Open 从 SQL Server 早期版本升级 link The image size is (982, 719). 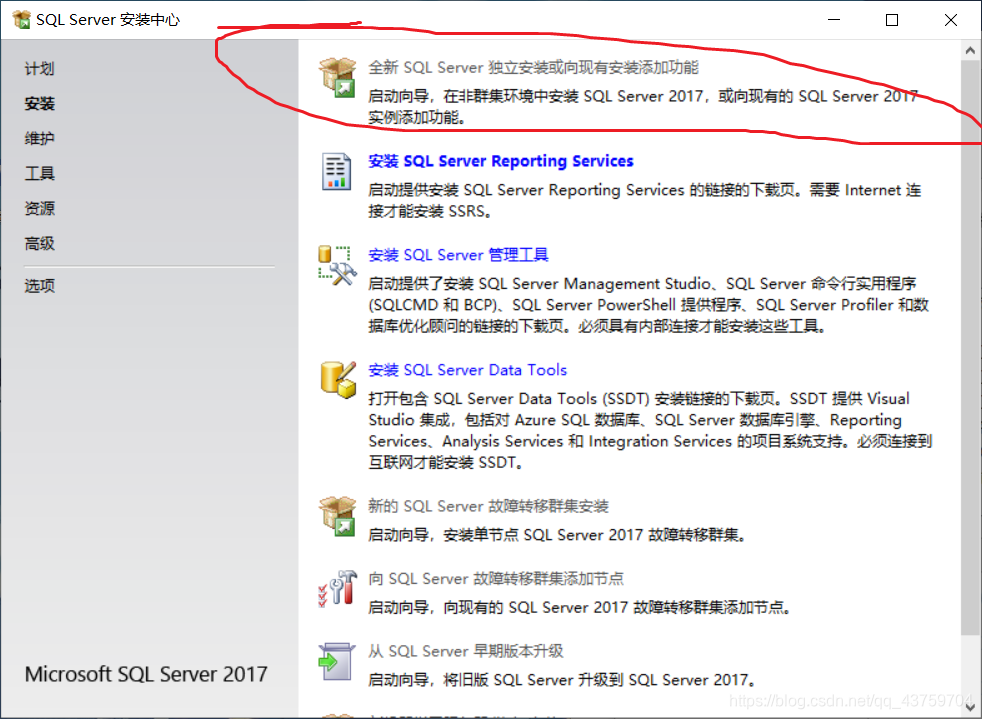465,651
